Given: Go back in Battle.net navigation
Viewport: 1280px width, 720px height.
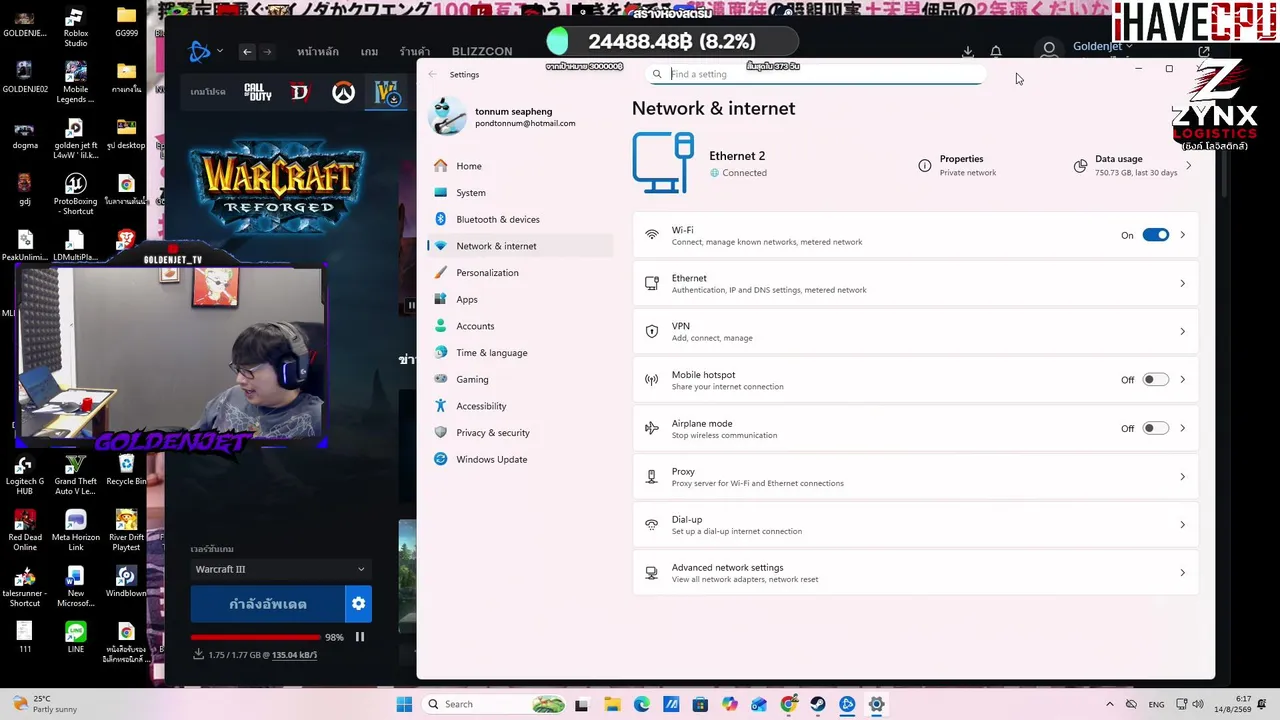Looking at the screenshot, I should (247, 51).
